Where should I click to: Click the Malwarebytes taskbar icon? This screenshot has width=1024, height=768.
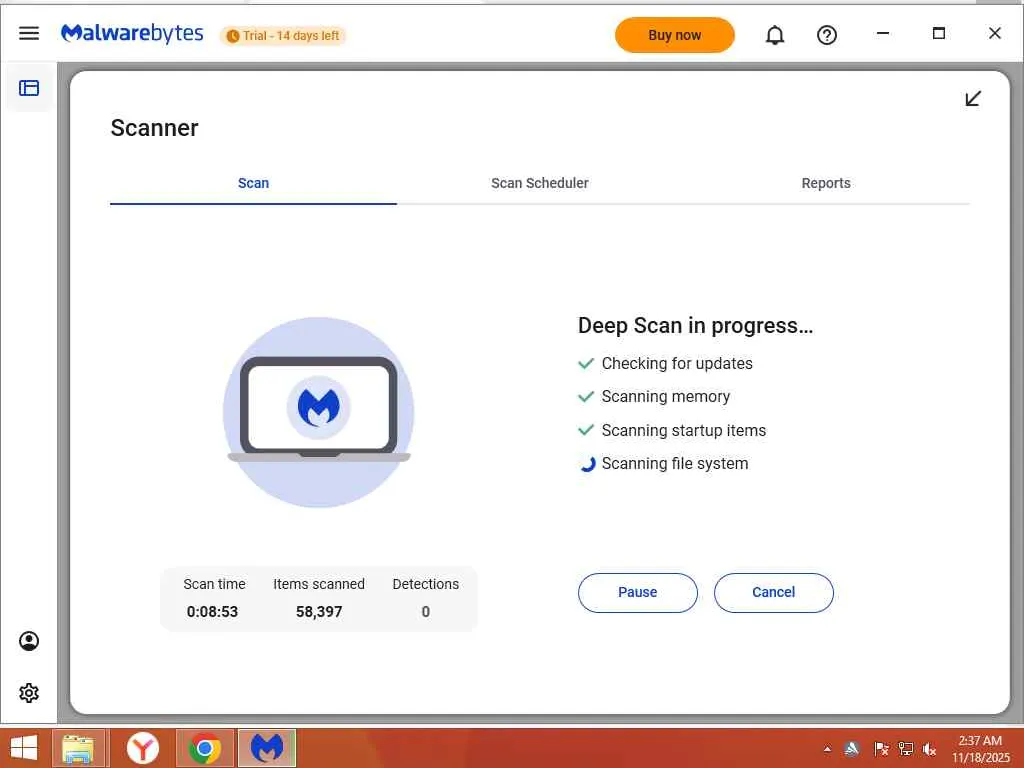266,748
